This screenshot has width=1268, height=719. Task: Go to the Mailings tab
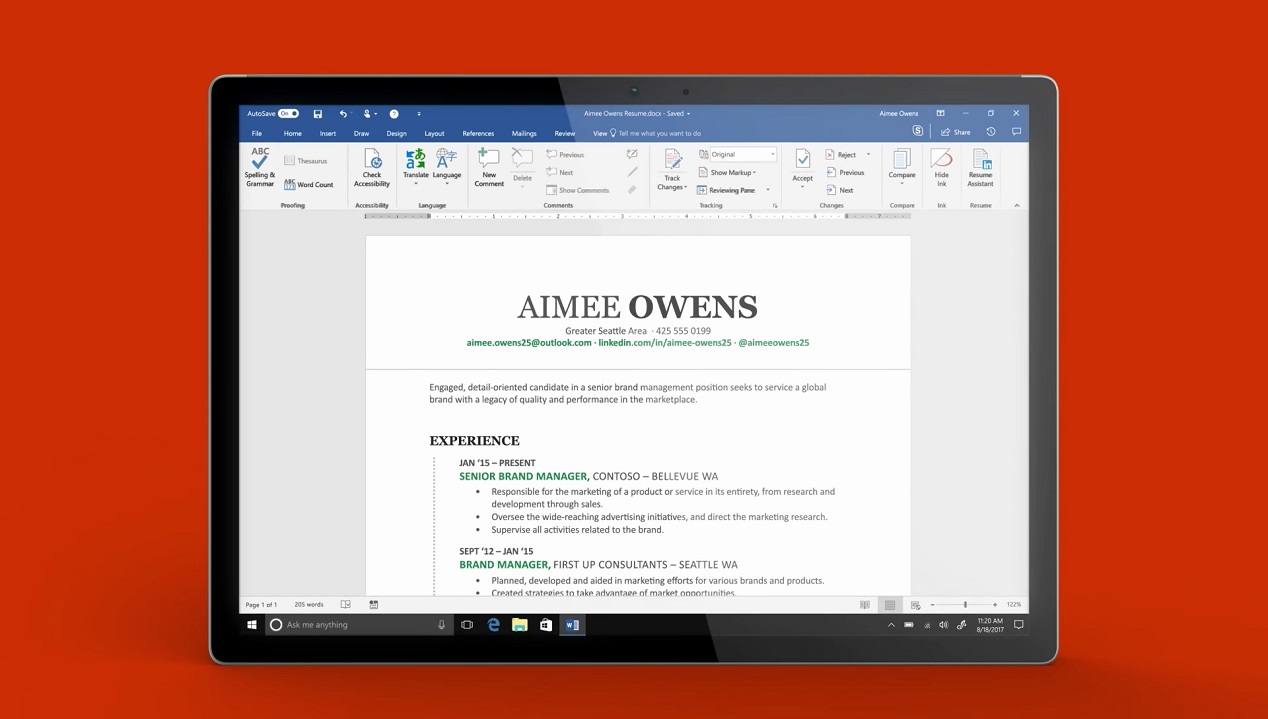524,133
